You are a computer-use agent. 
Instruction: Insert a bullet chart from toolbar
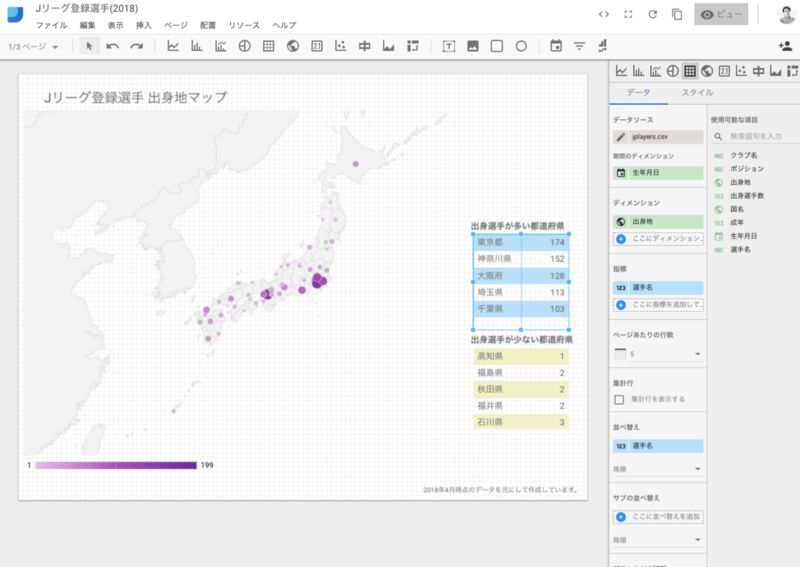pyautogui.click(x=364, y=46)
